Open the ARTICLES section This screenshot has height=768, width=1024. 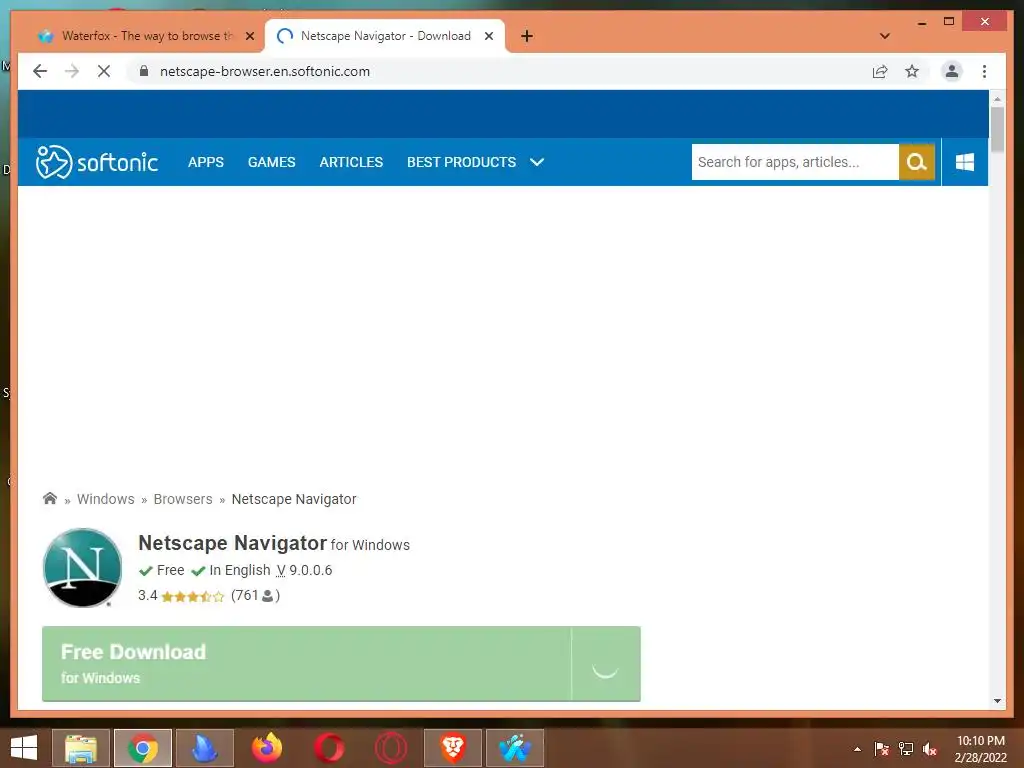(x=351, y=162)
